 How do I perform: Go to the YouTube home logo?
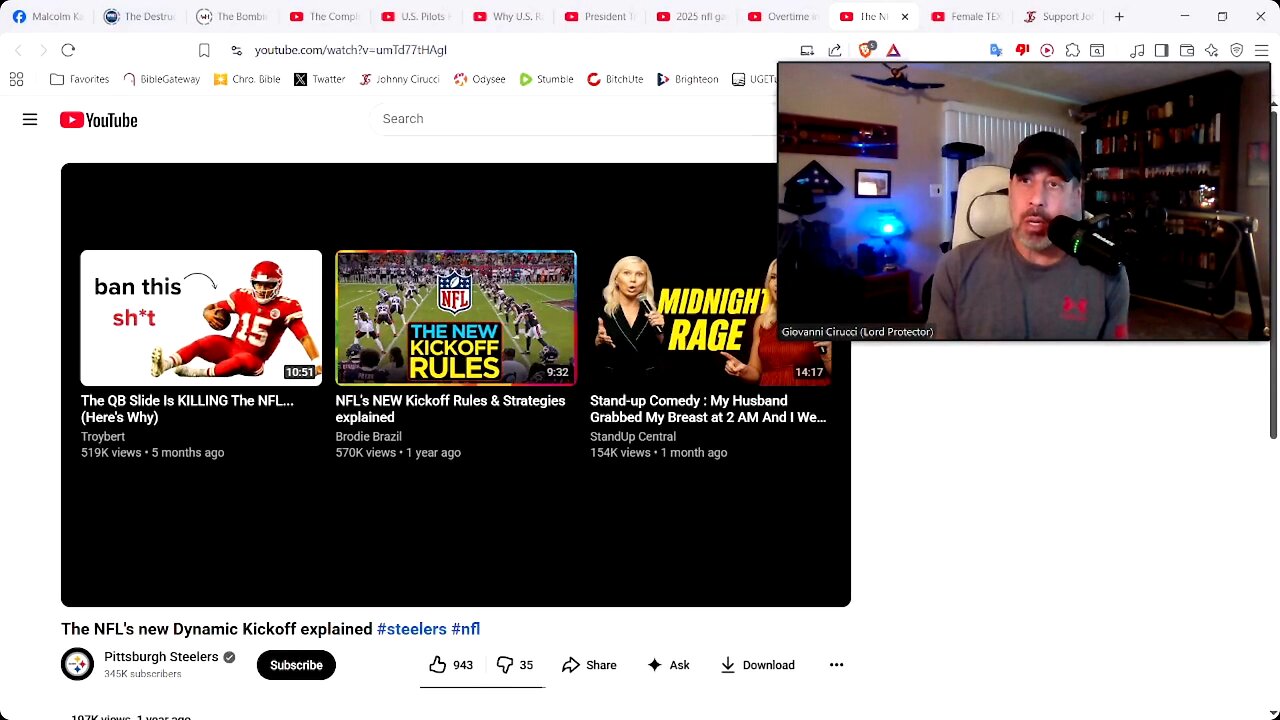98,120
